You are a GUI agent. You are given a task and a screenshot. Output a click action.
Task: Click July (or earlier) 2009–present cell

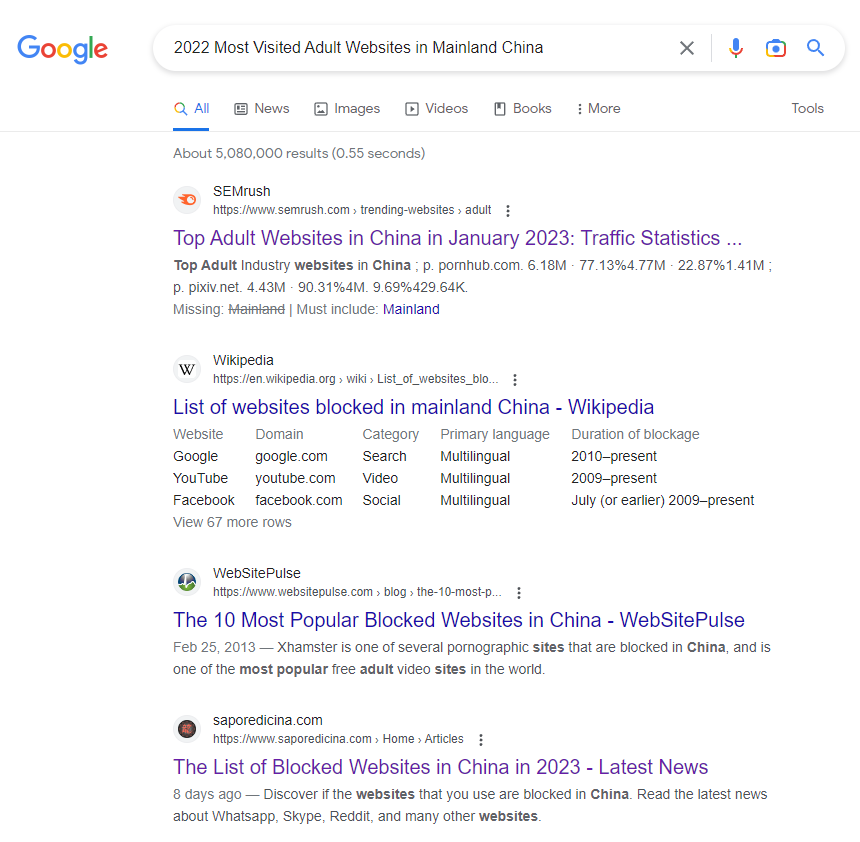point(663,500)
